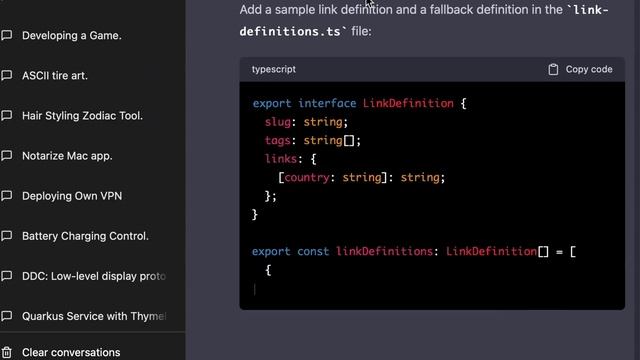
Task: Click the '[country: string]: string;' code line
Action: [361, 178]
